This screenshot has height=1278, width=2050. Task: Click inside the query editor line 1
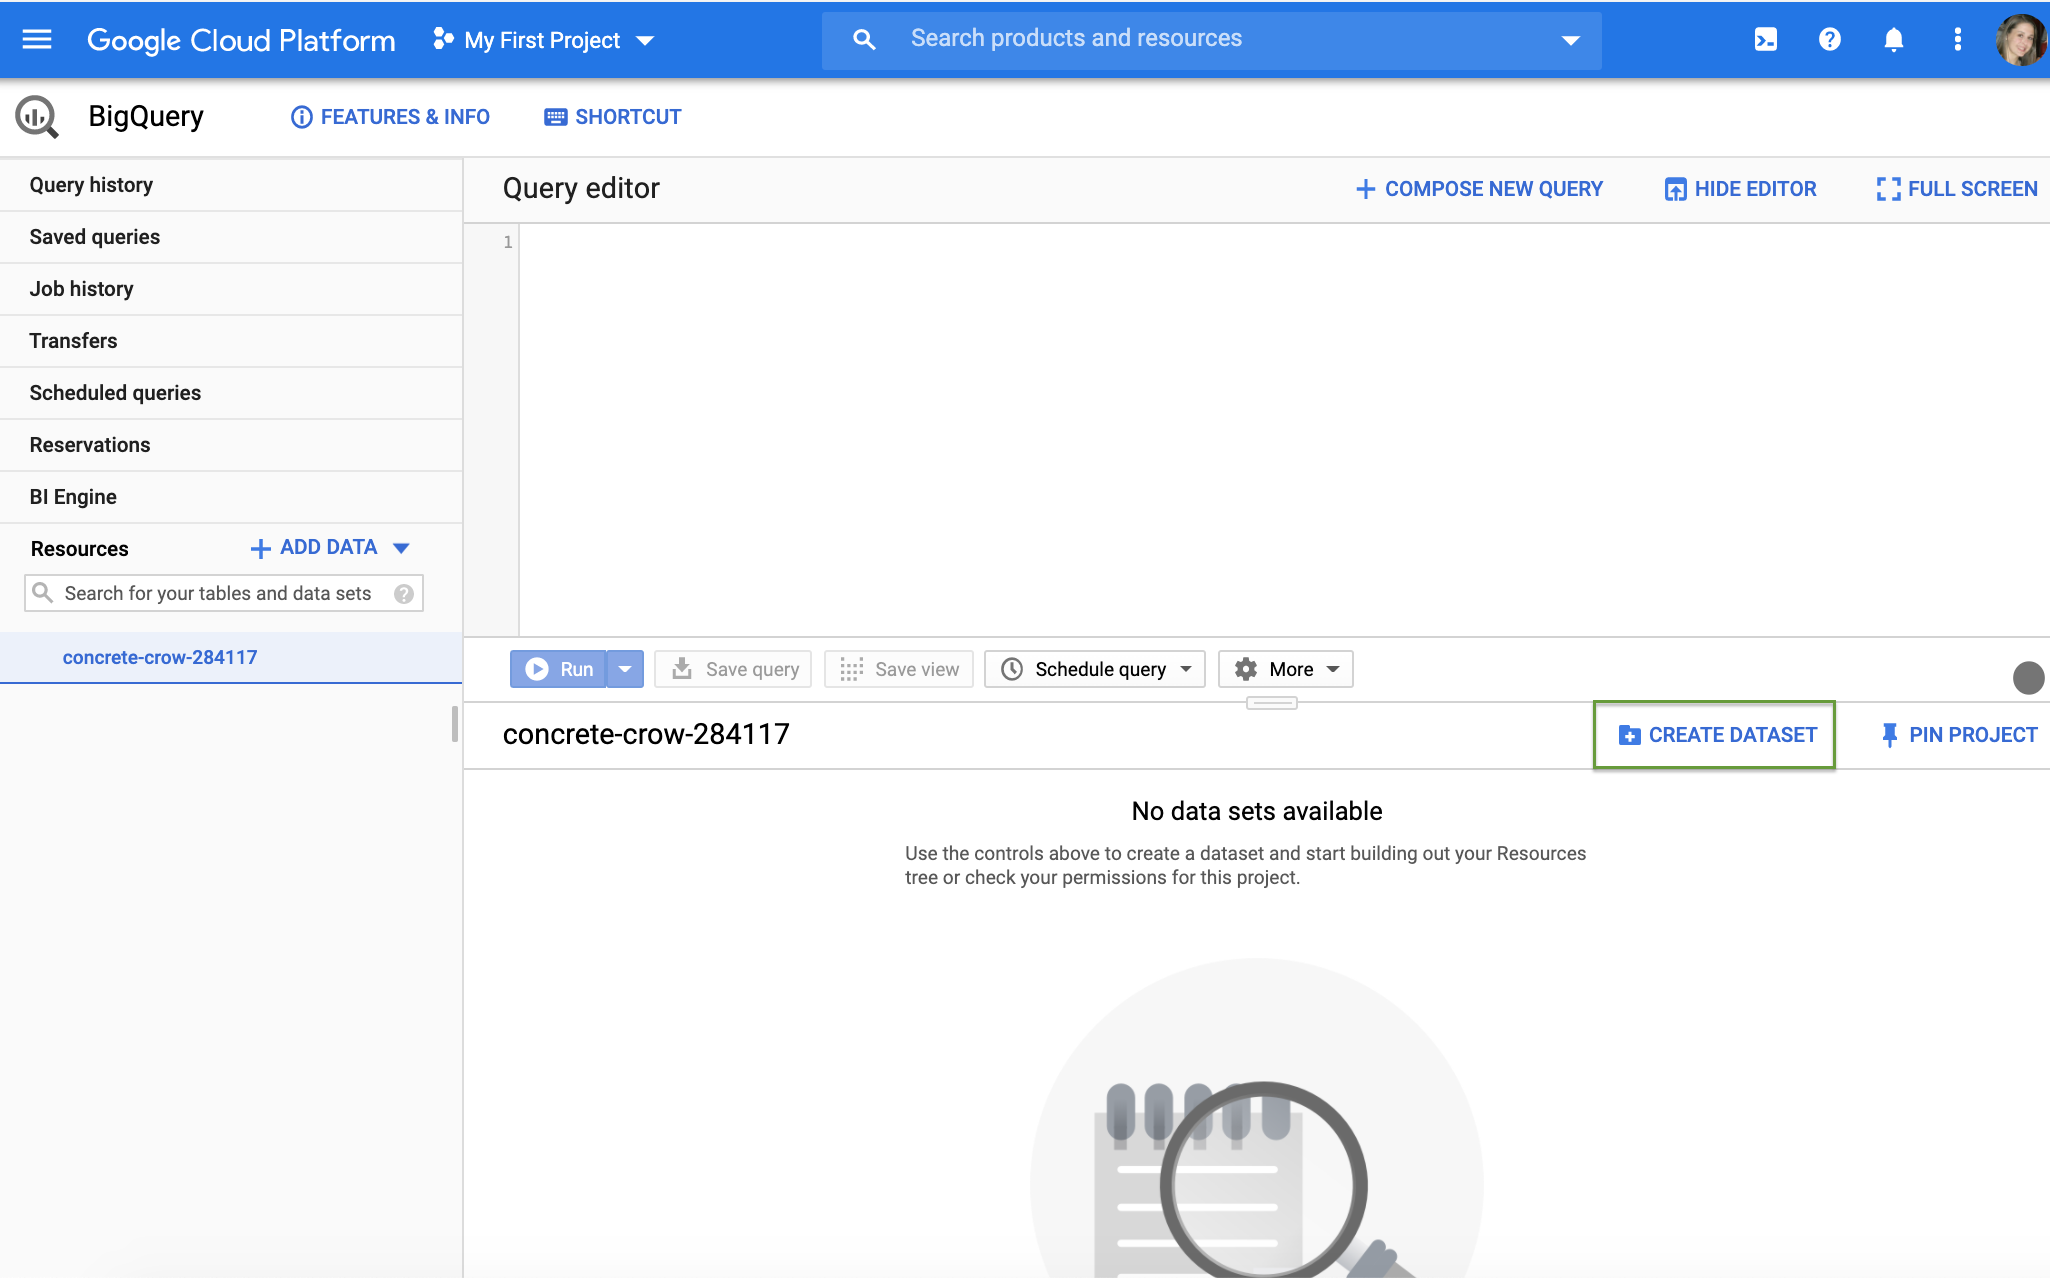(1284, 242)
